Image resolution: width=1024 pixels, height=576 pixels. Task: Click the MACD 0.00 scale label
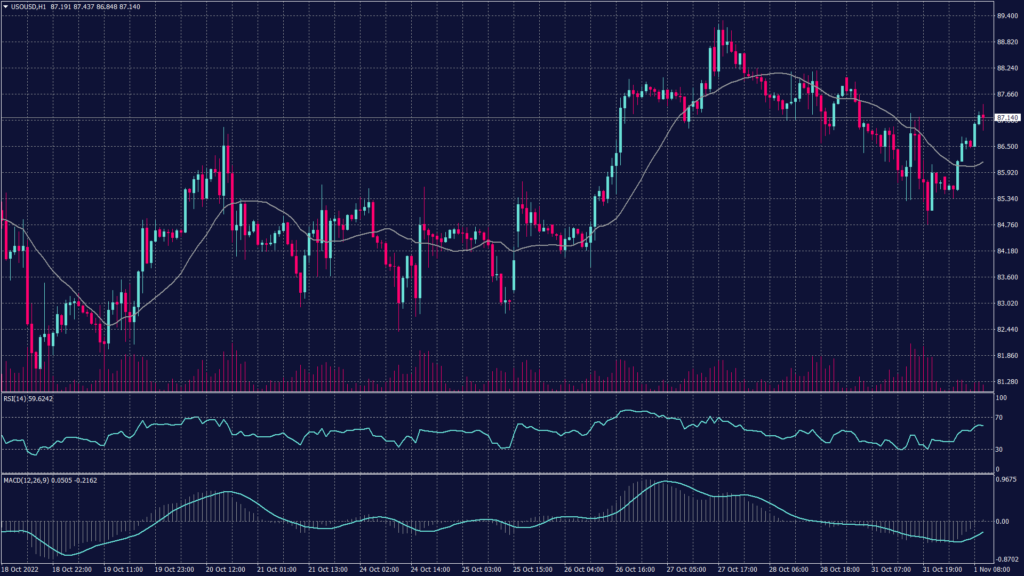click(1001, 521)
